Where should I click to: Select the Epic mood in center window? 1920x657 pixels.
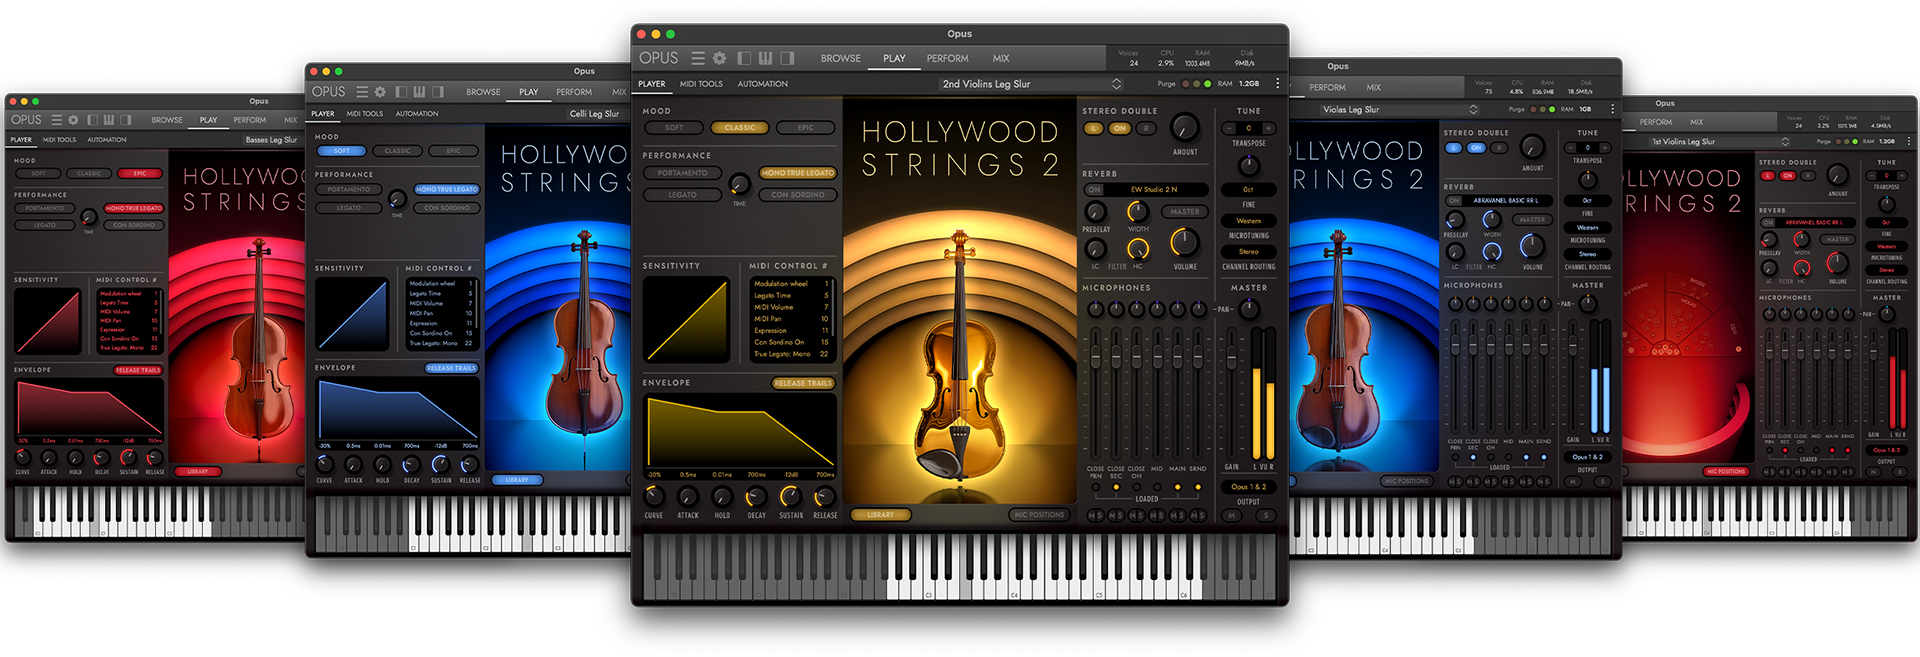click(x=806, y=128)
